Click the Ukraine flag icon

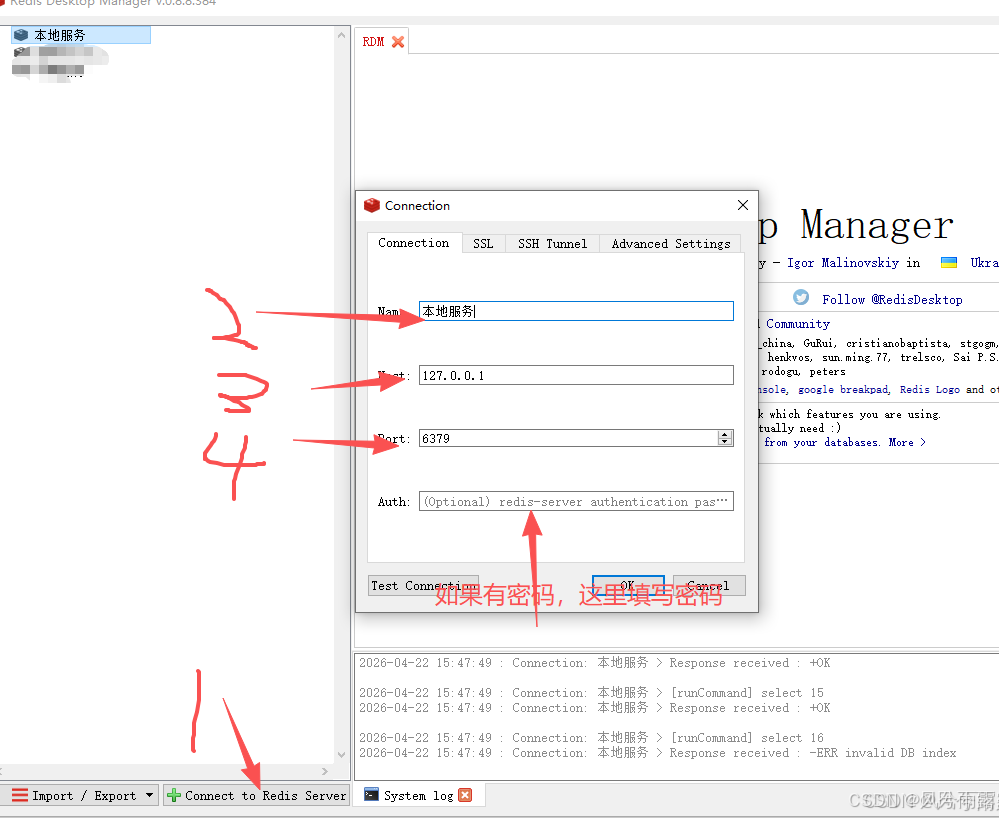pos(949,262)
